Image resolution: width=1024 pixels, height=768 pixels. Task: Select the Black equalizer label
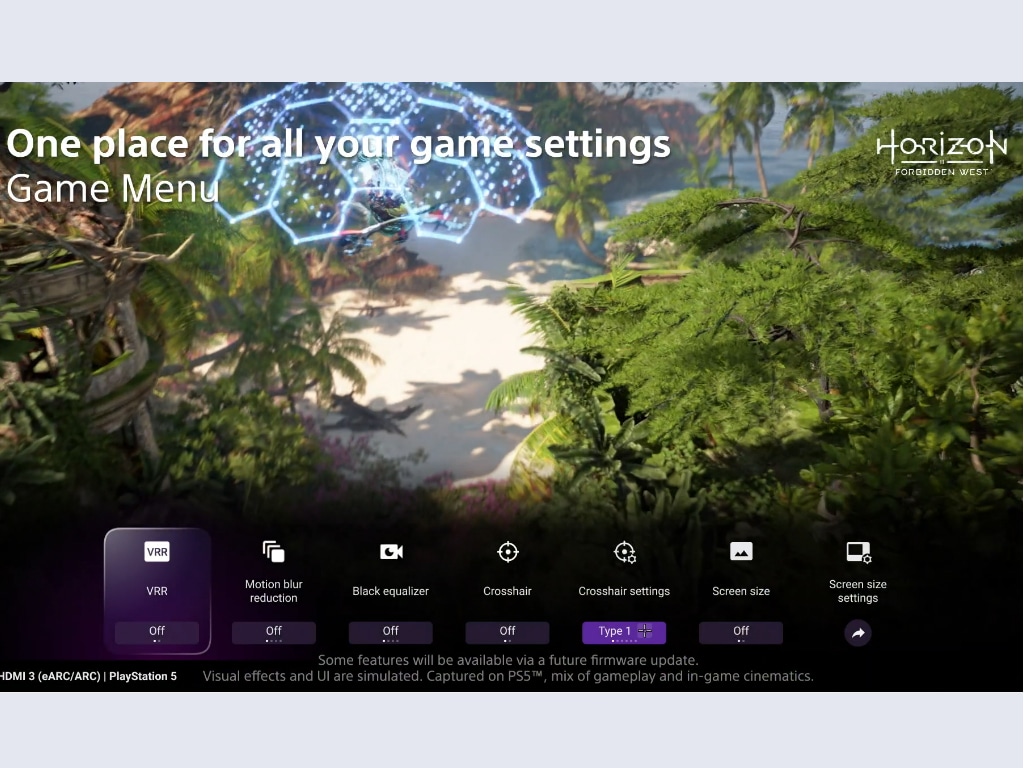[x=391, y=591]
